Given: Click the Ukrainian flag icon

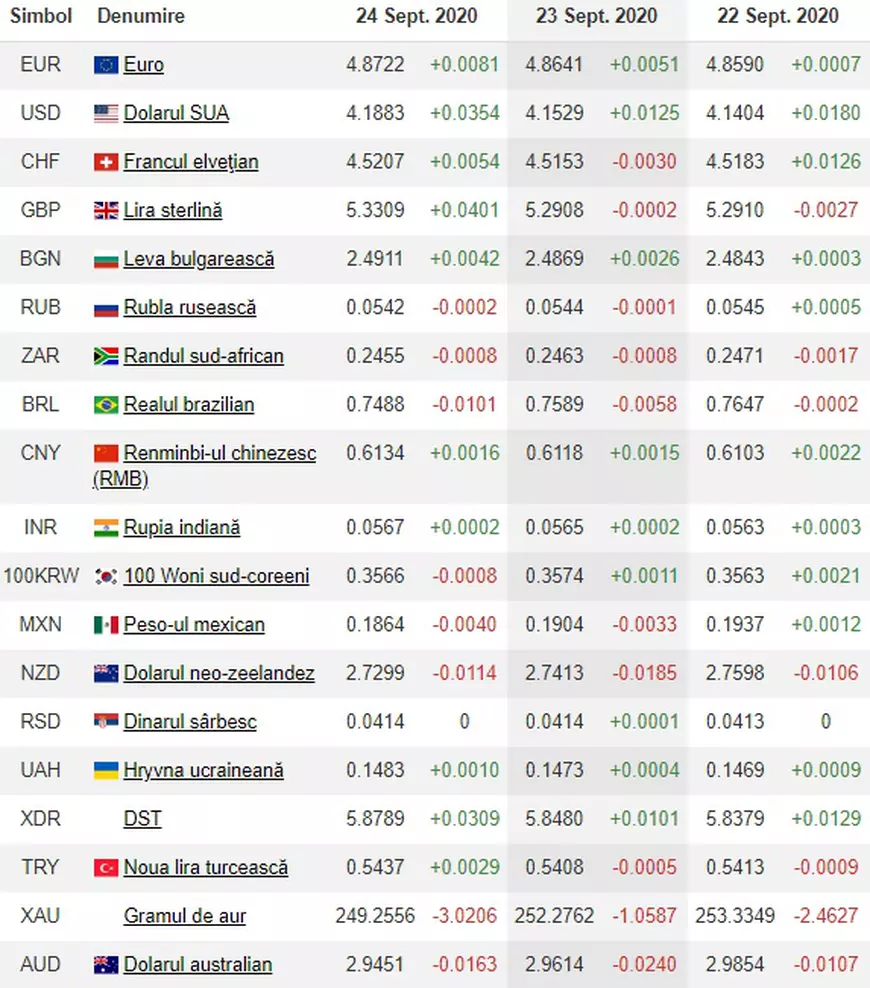Looking at the screenshot, I should (106, 770).
